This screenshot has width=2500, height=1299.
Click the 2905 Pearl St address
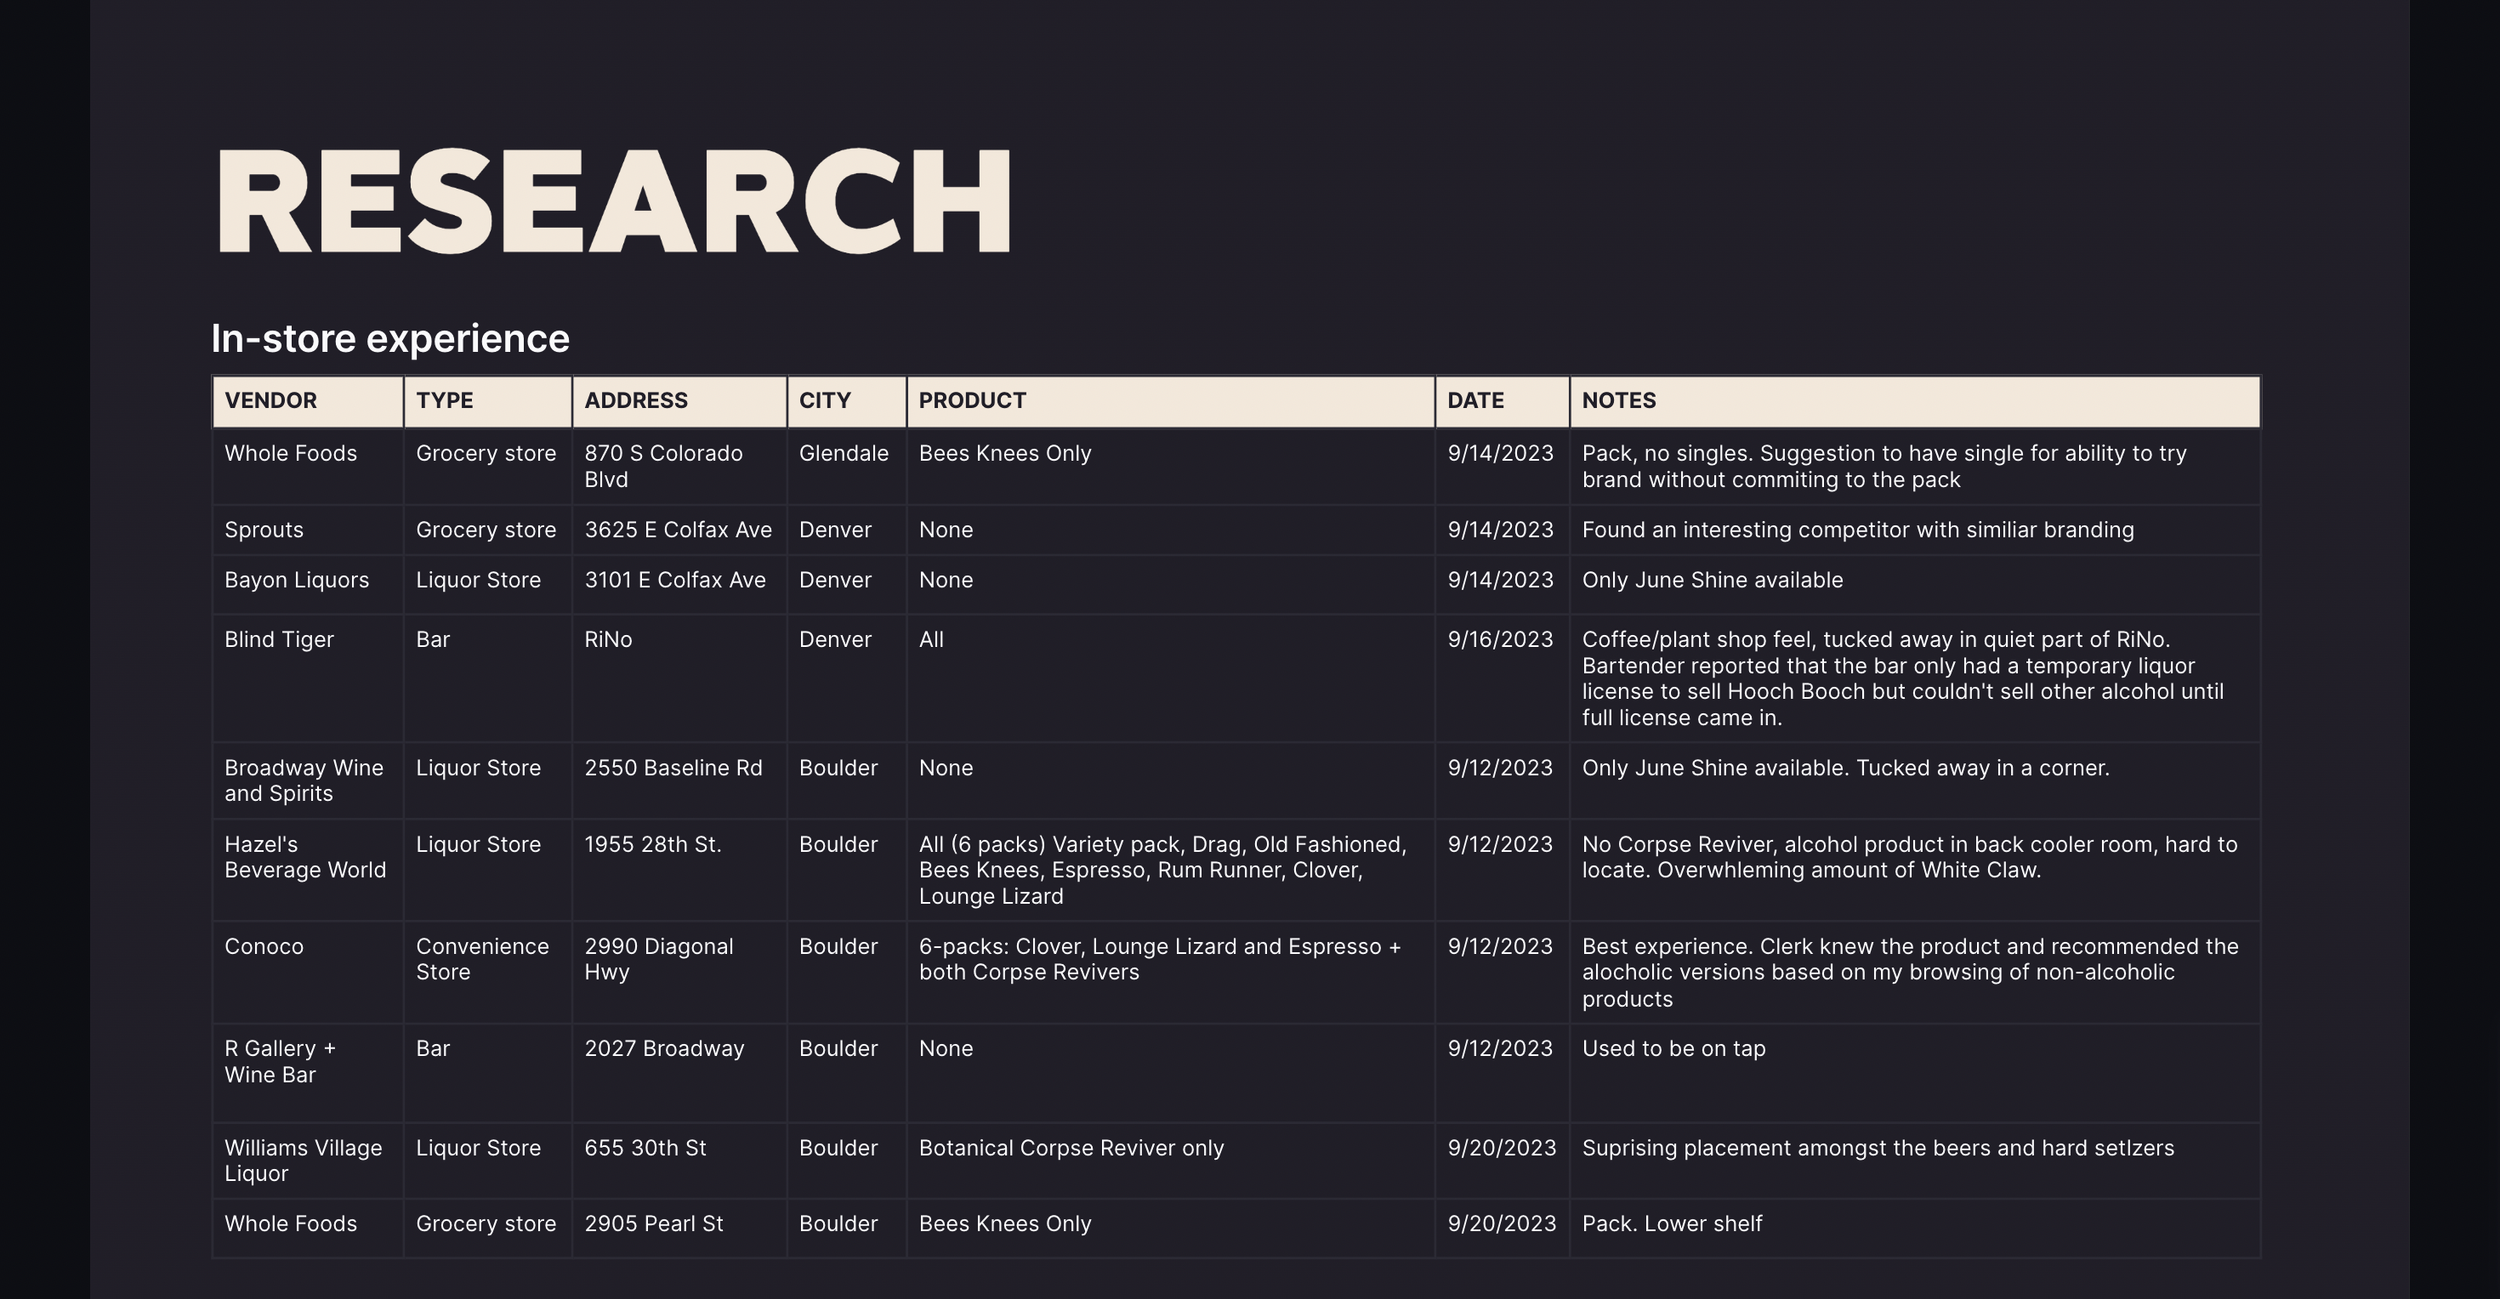(x=680, y=1228)
